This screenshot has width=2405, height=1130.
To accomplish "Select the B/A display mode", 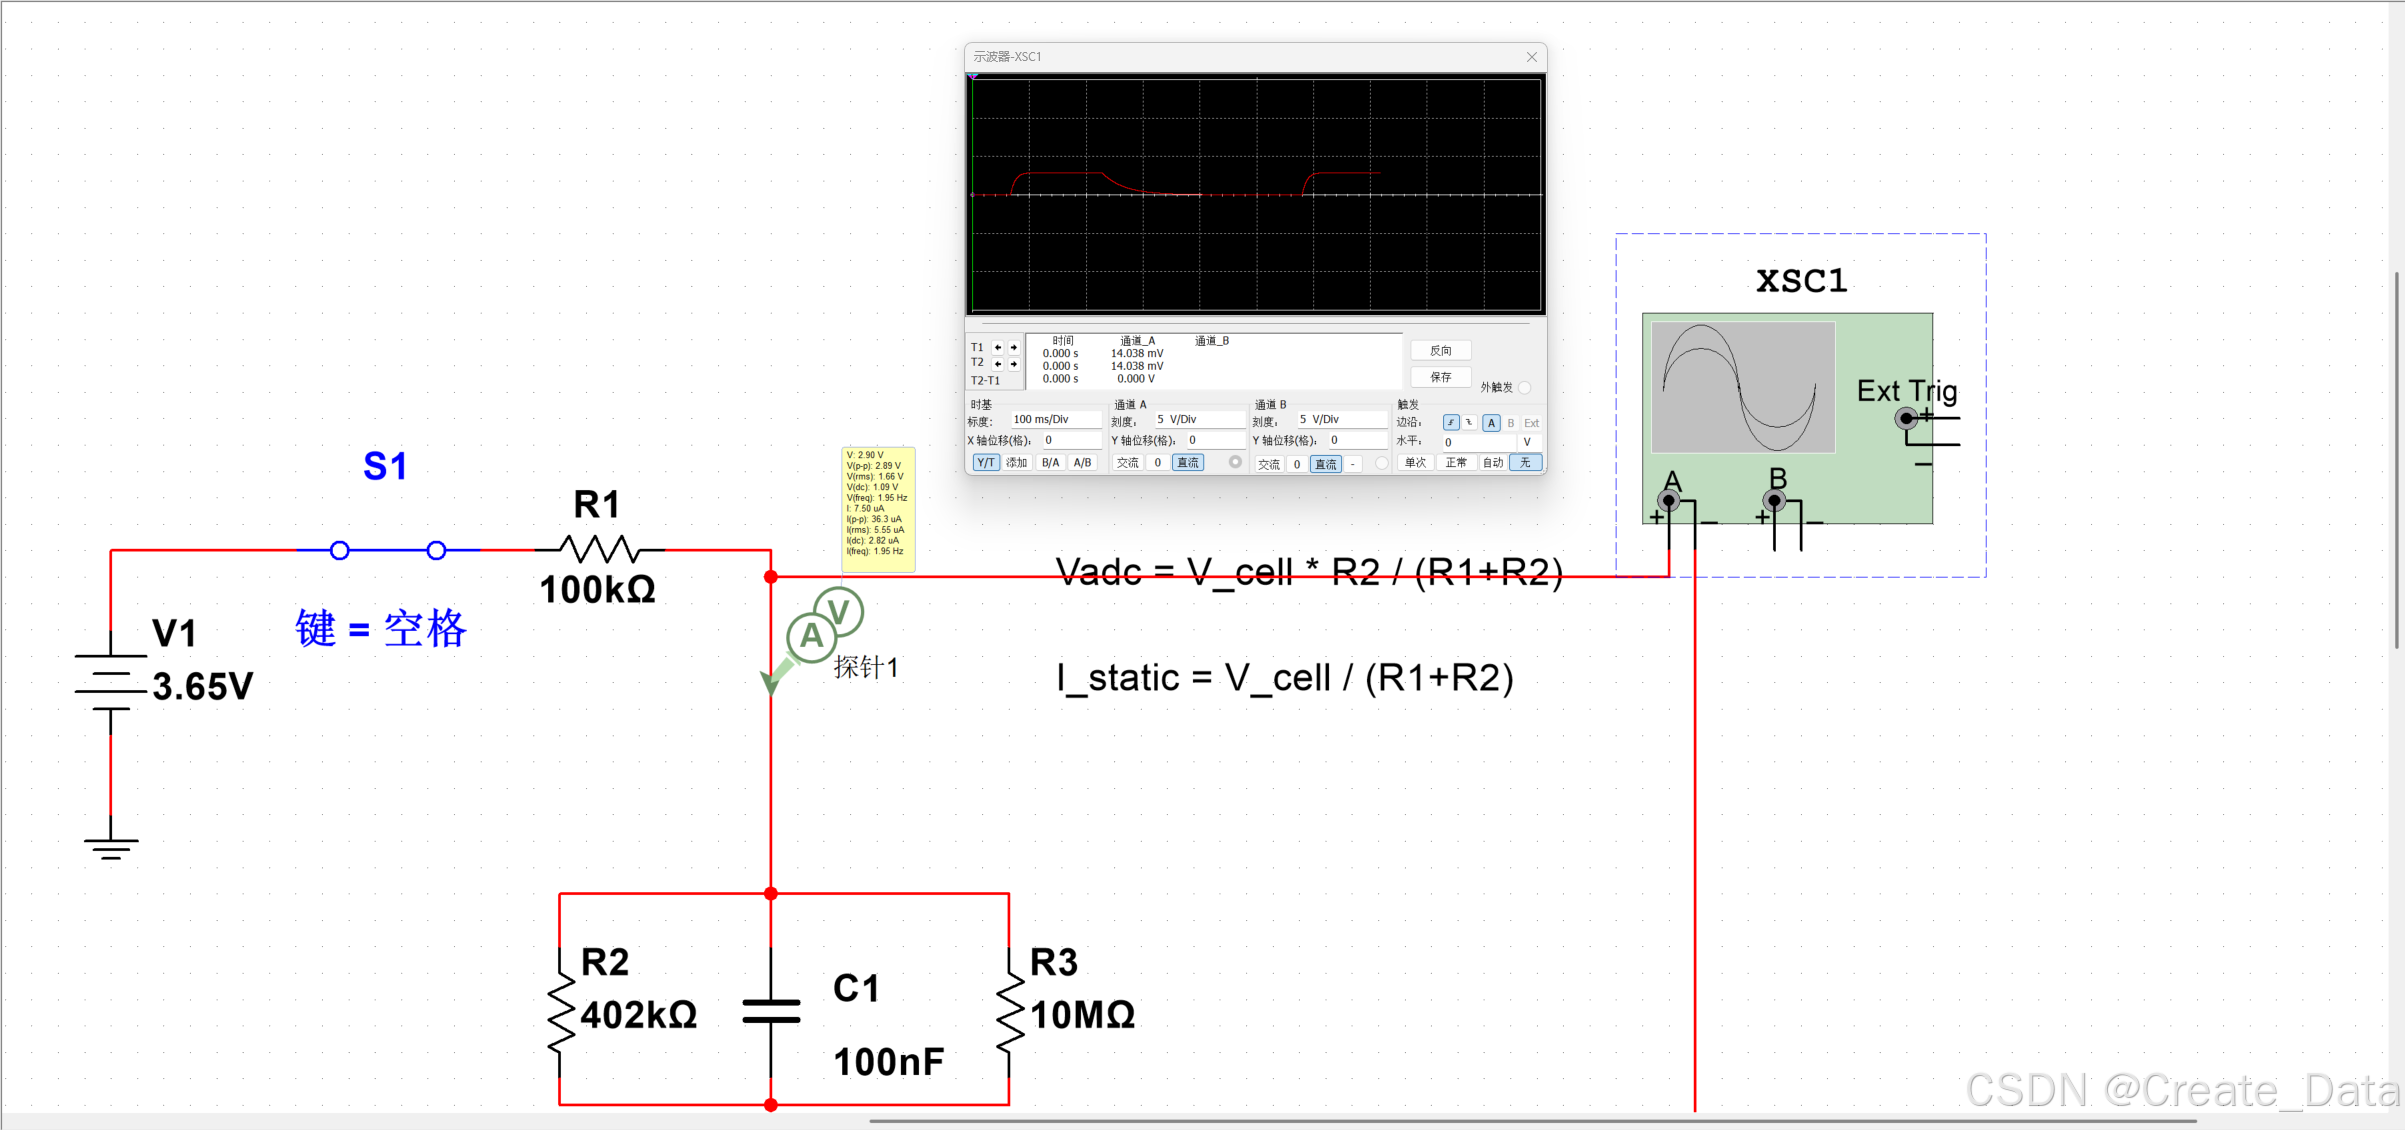I will (1050, 462).
